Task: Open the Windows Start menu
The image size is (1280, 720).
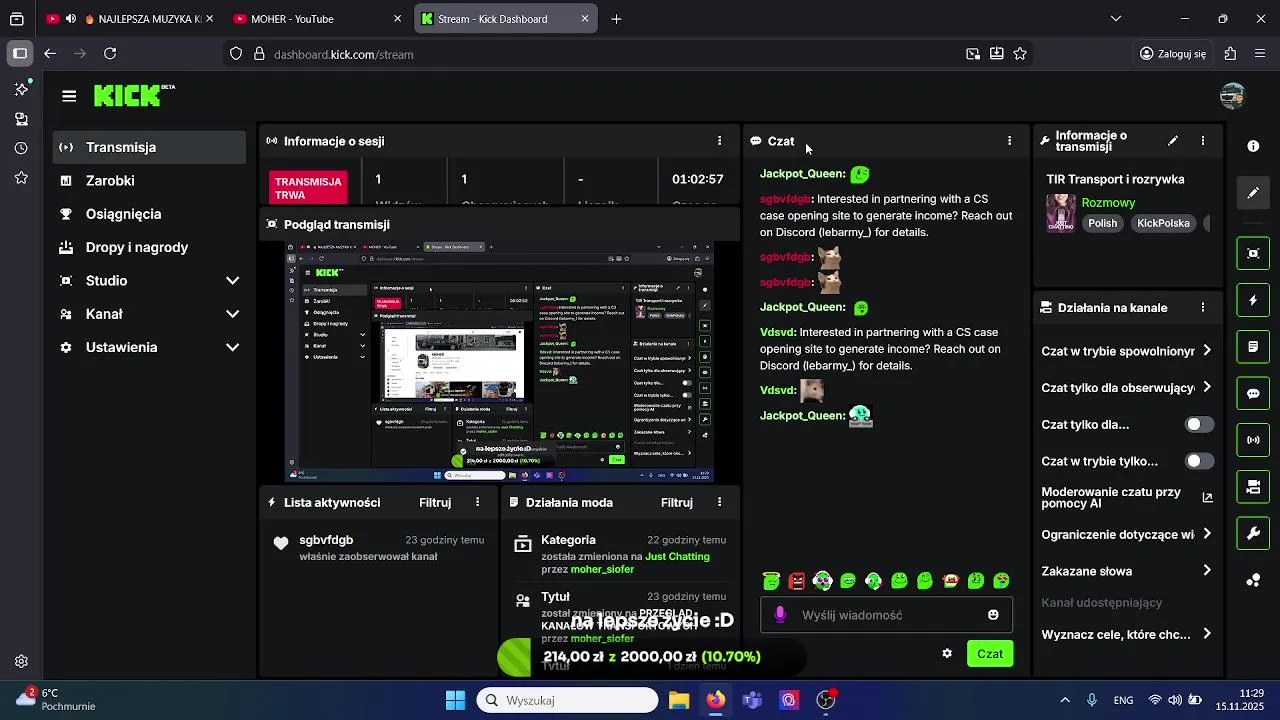Action: pyautogui.click(x=455, y=700)
